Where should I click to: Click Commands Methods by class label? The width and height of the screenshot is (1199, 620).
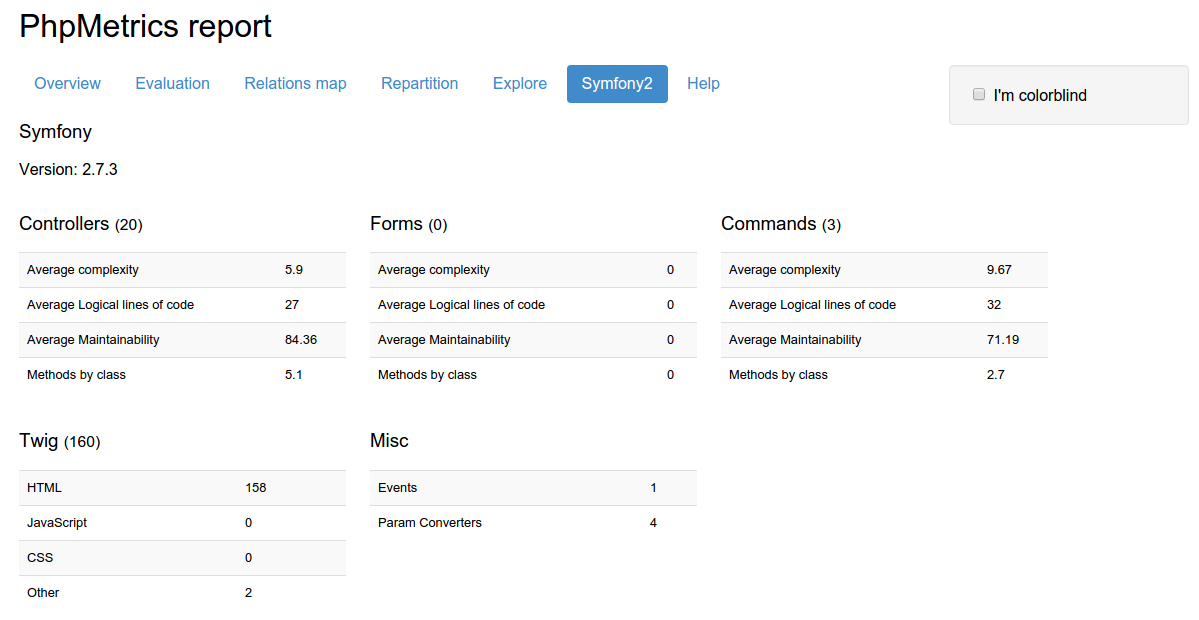point(778,375)
